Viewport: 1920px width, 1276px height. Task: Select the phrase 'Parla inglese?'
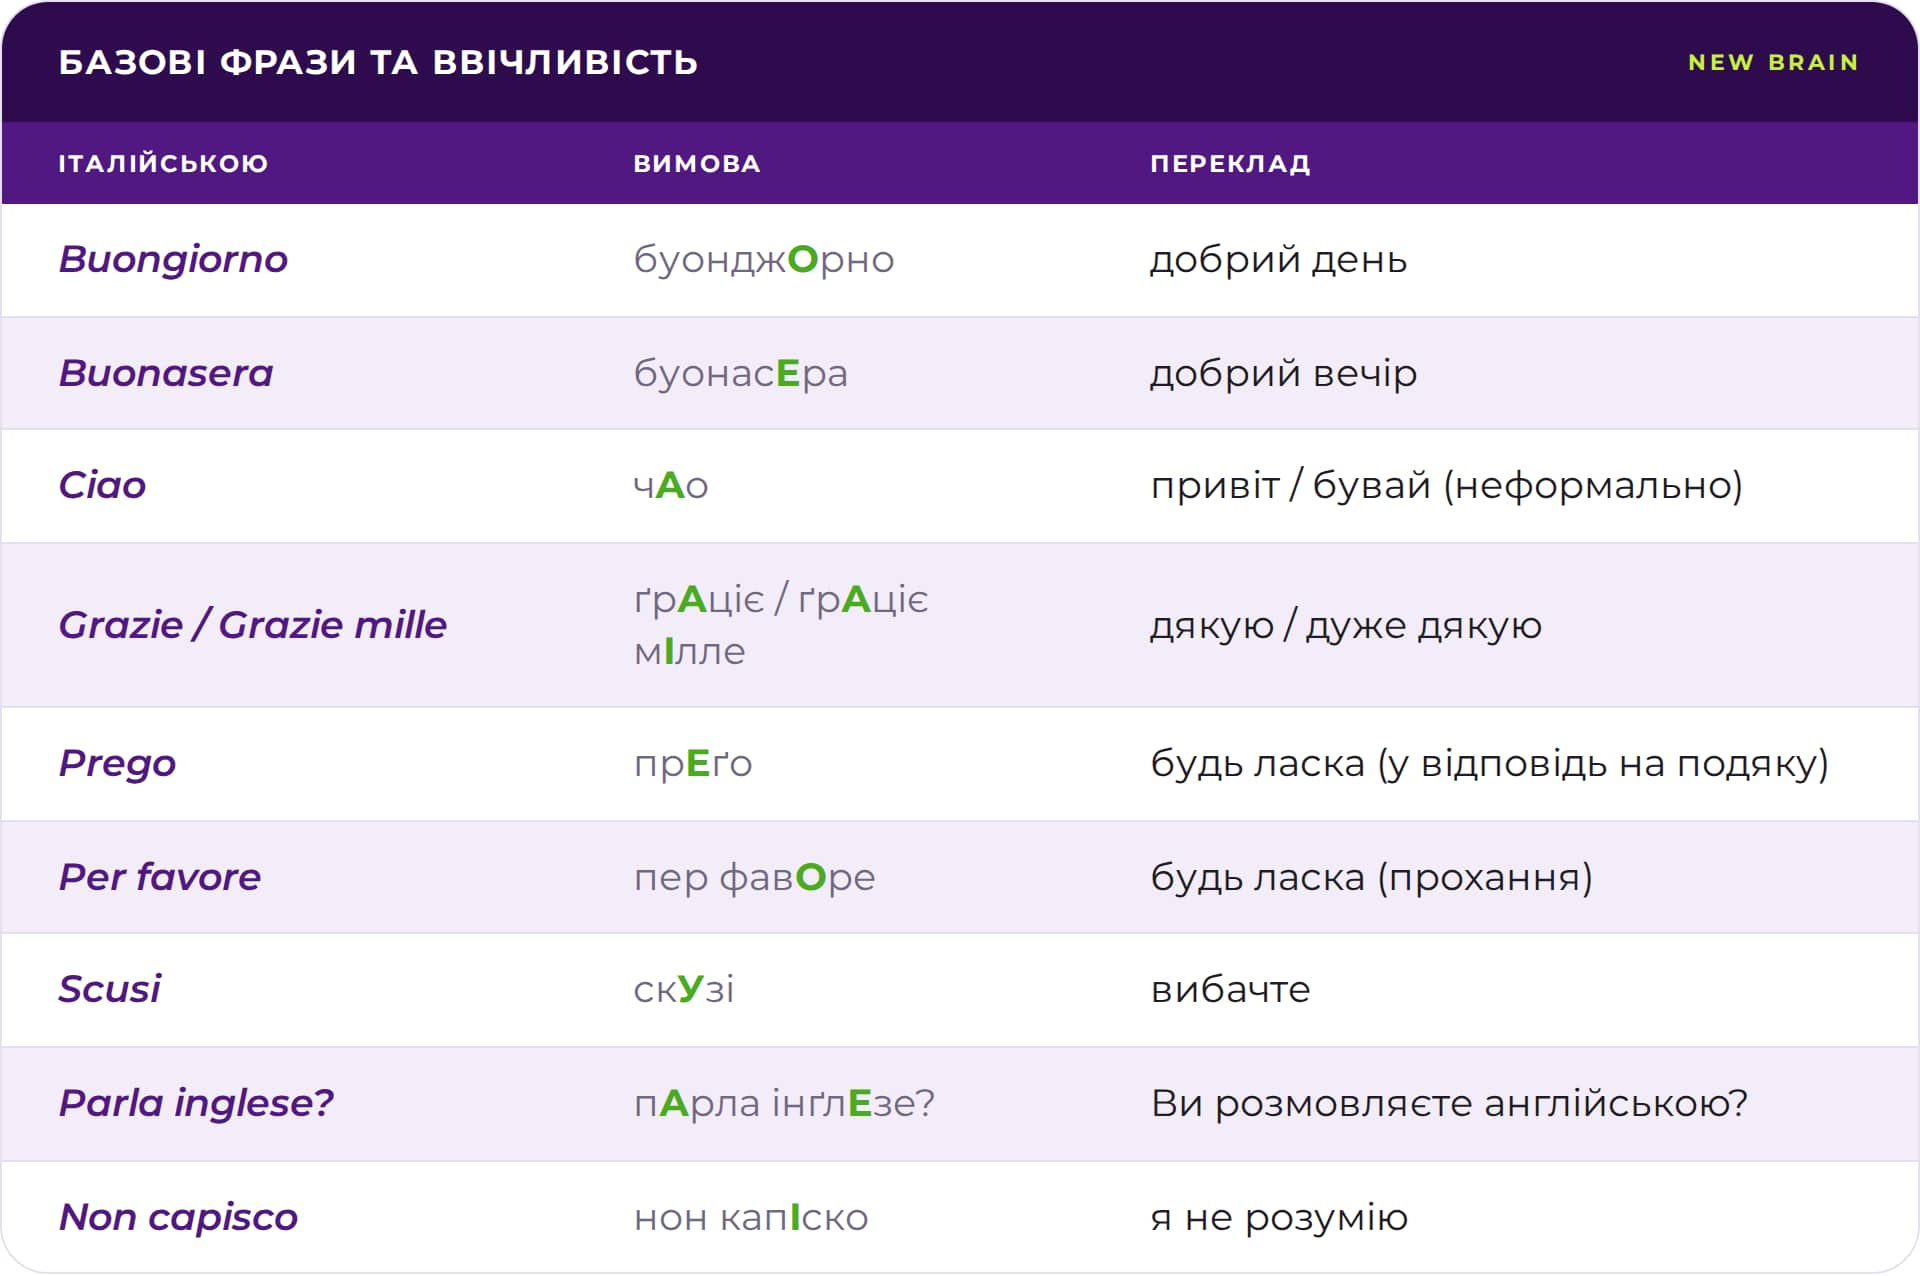click(x=196, y=1103)
